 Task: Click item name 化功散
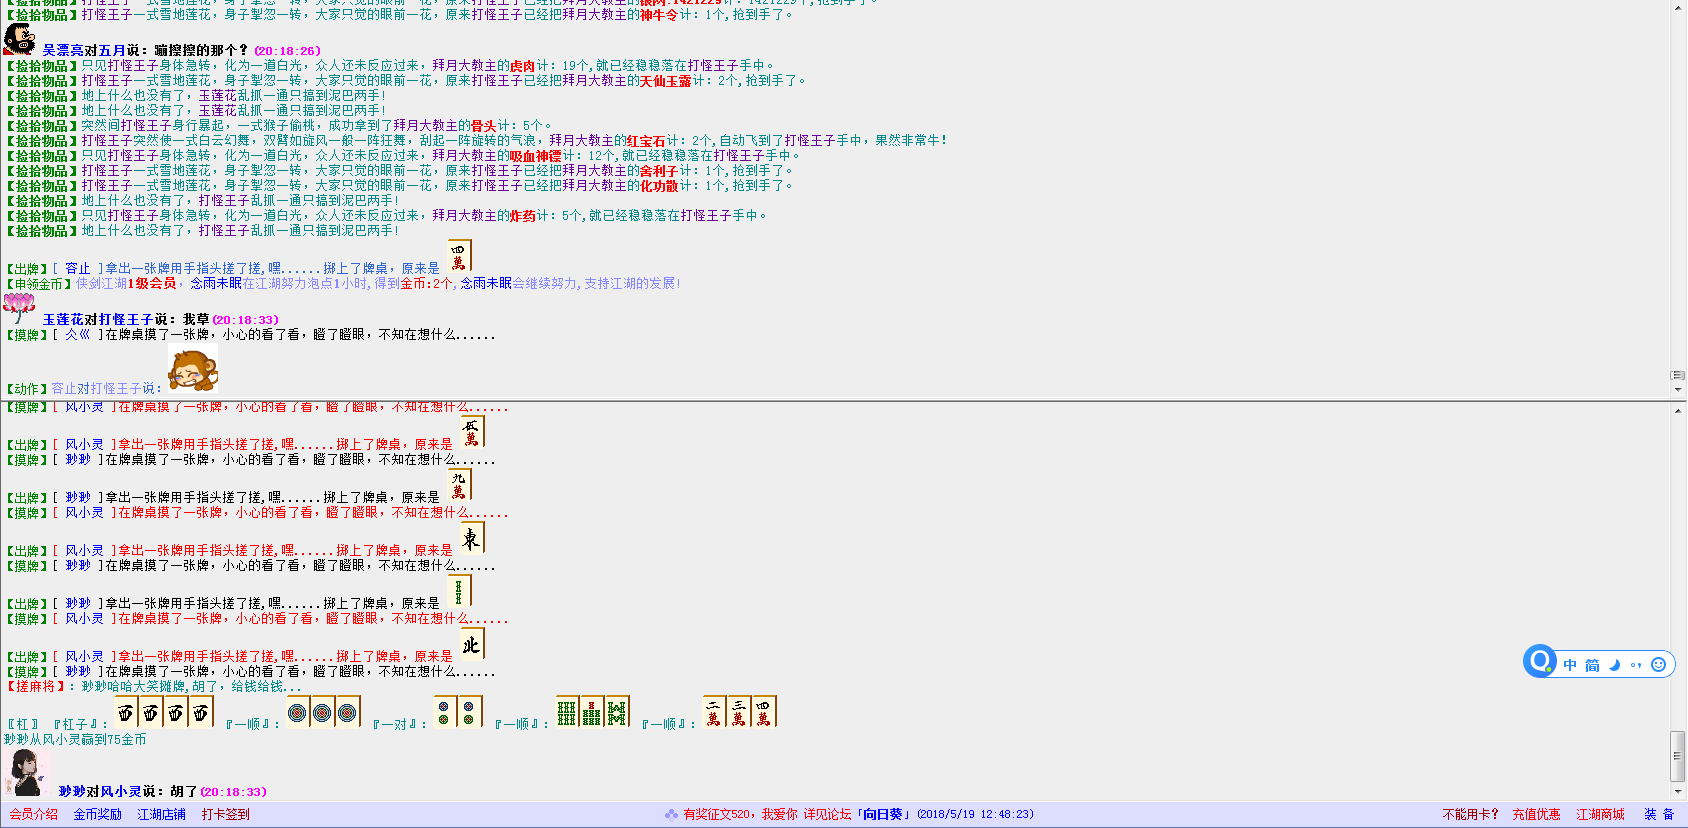659,186
